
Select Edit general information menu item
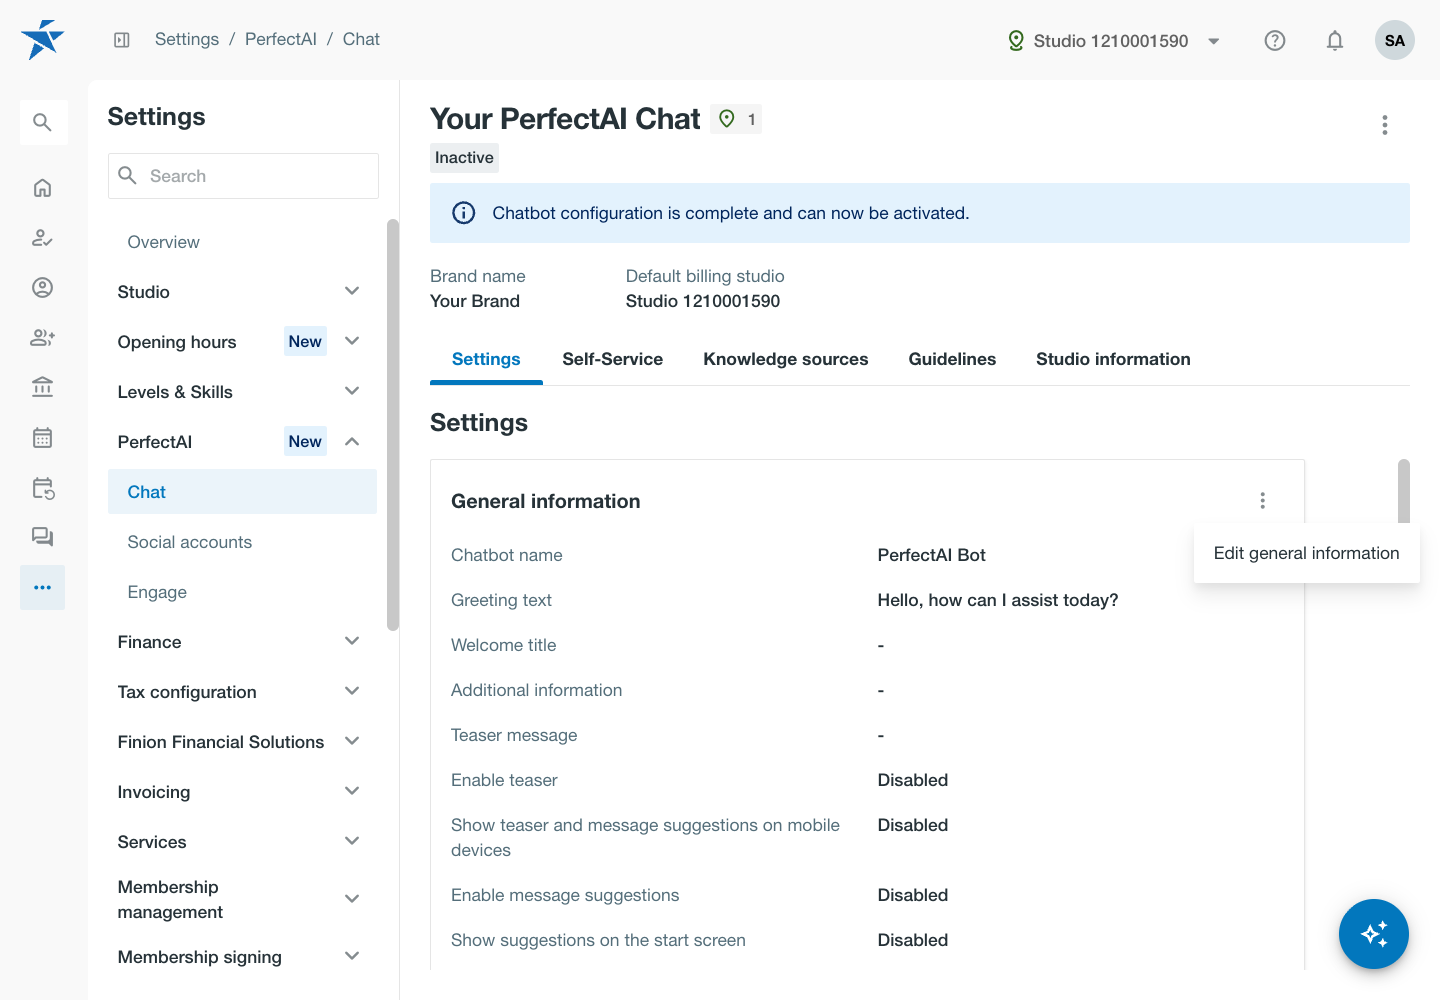[1306, 553]
